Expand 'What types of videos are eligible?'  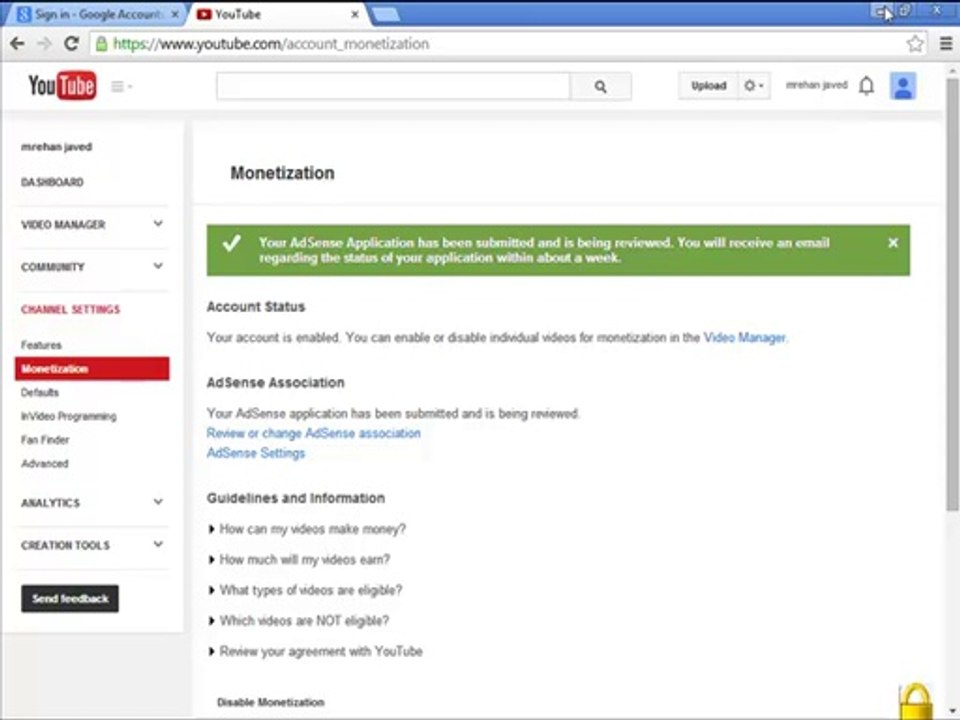pos(306,590)
